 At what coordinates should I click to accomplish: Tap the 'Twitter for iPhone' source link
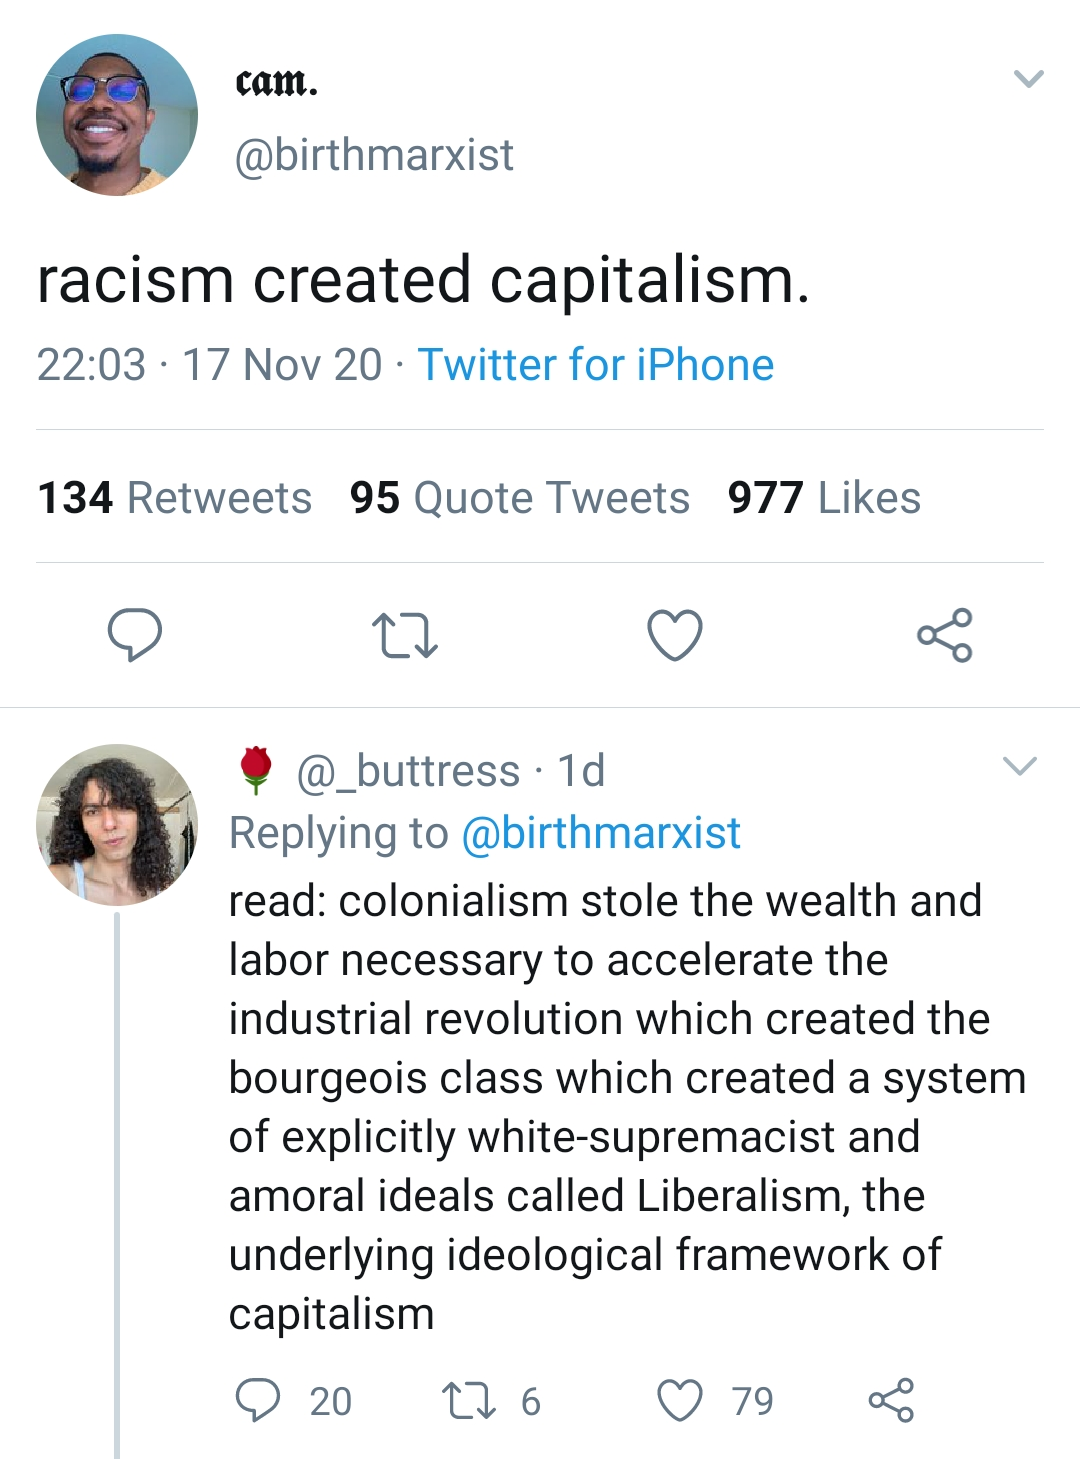596,365
